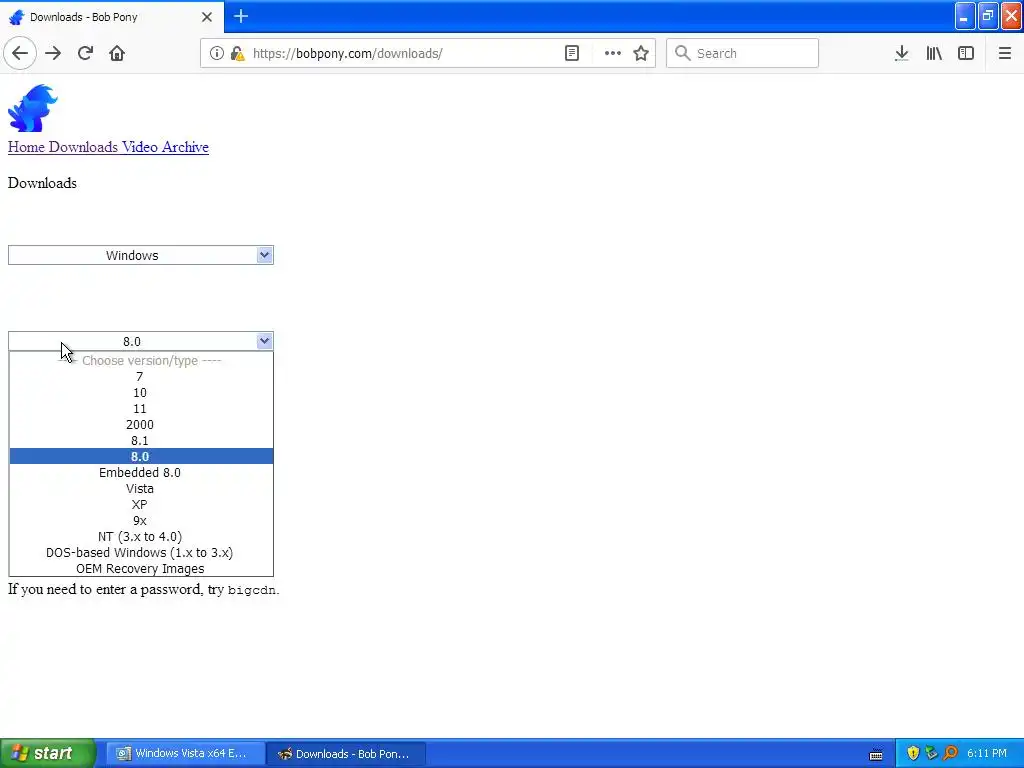Follow the Video Archive link

pos(165,147)
